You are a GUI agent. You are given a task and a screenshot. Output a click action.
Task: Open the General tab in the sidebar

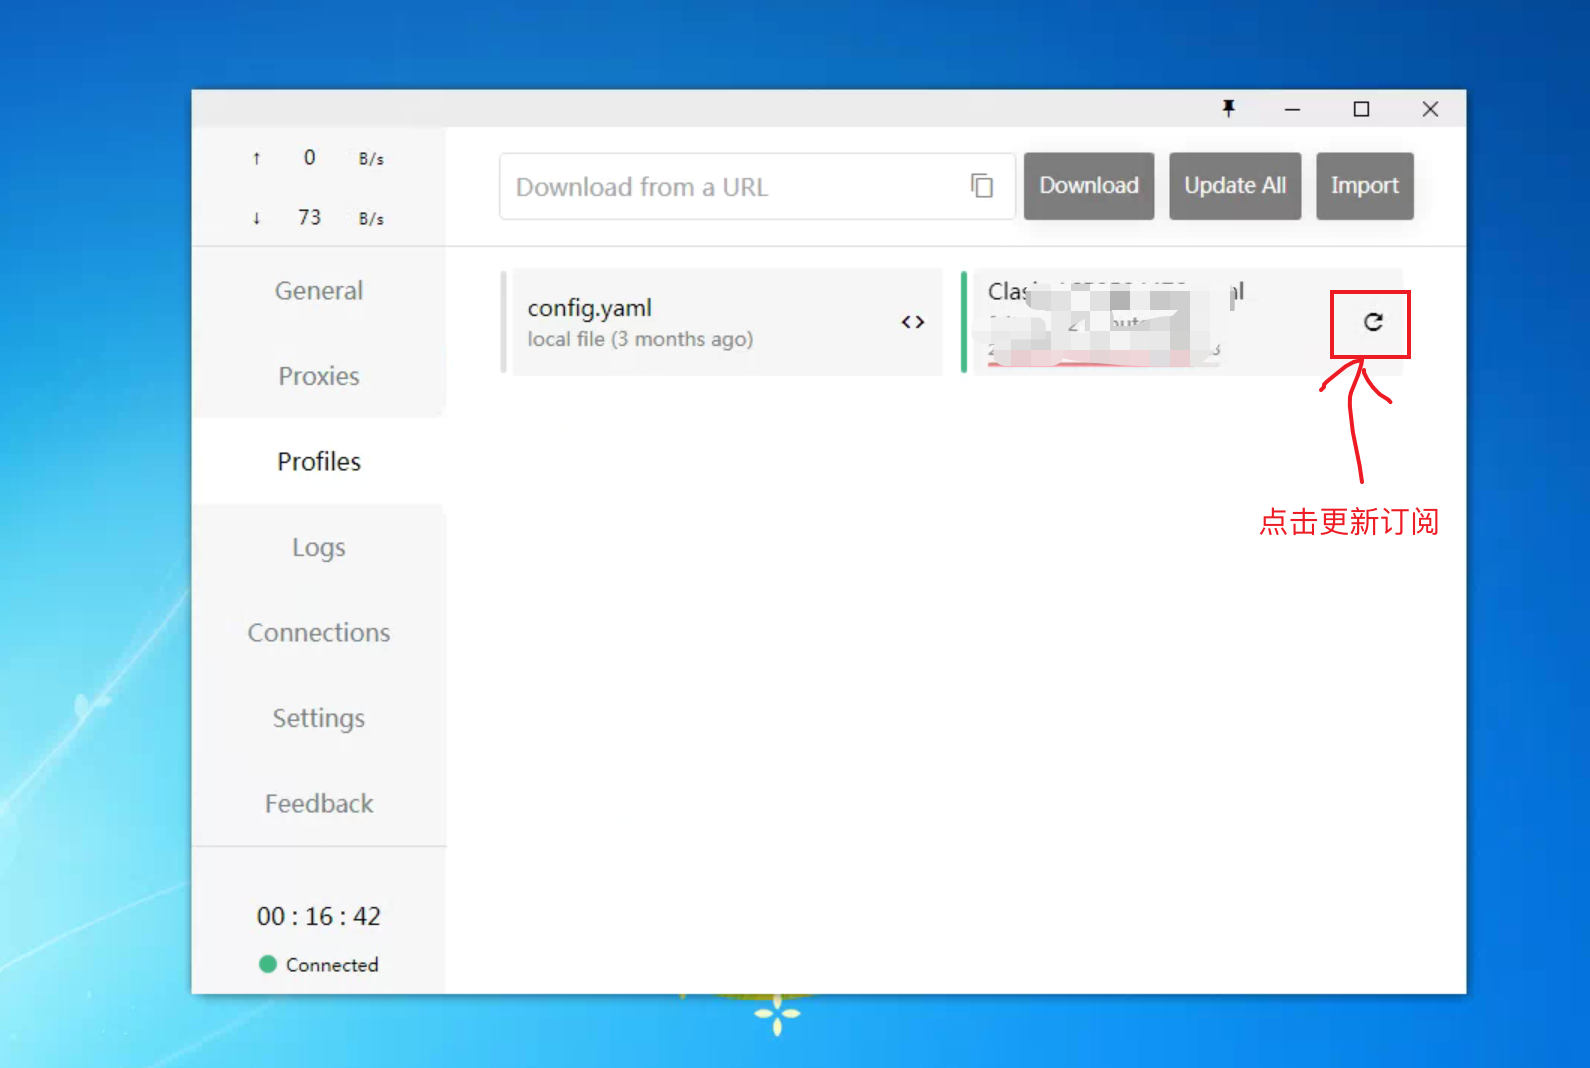(x=319, y=291)
